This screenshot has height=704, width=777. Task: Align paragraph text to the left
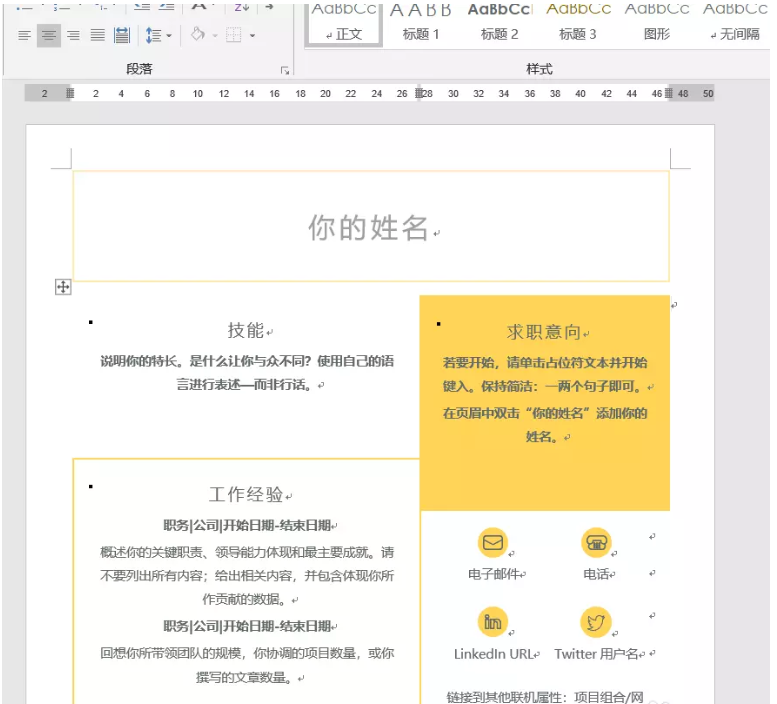24,35
